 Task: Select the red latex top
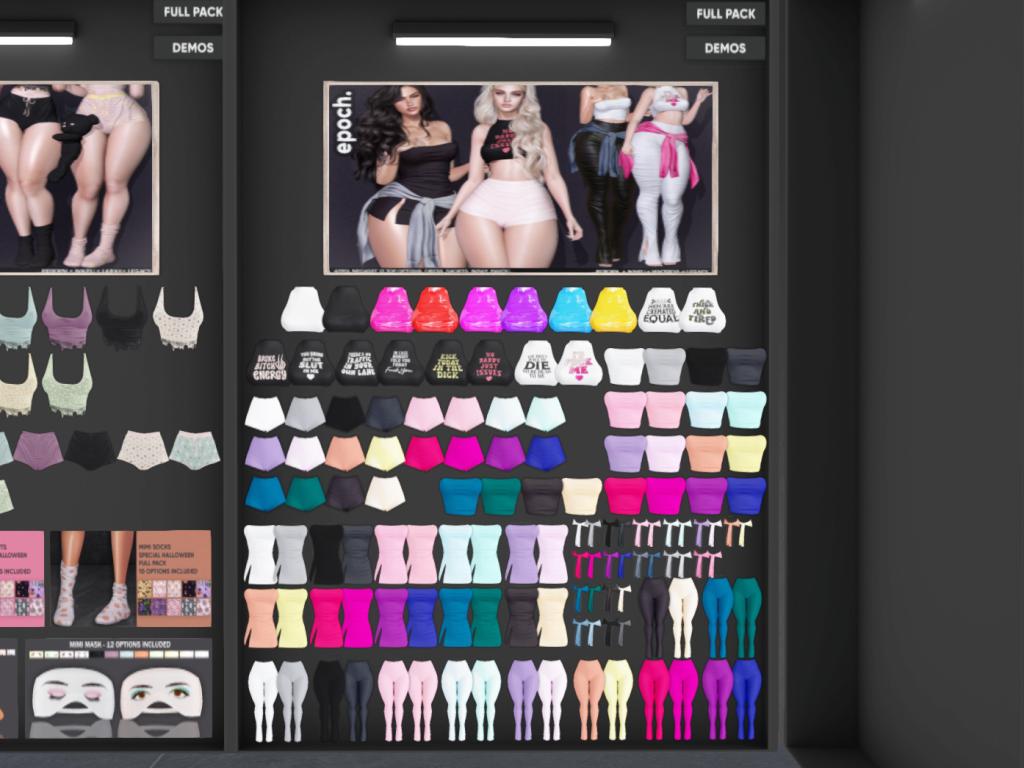435,310
